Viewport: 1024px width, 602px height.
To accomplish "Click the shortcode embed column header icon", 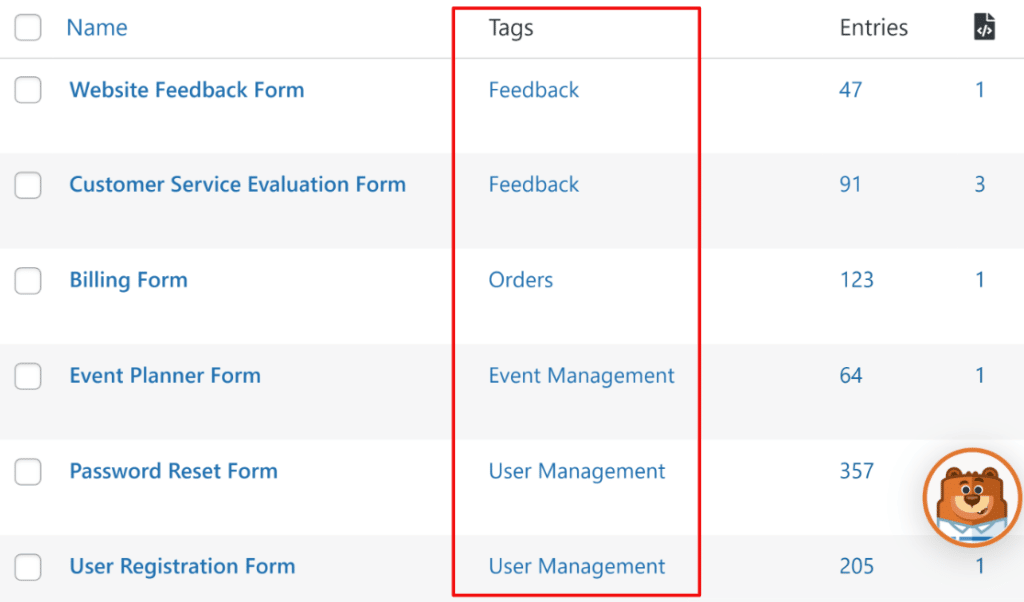I will coord(984,27).
